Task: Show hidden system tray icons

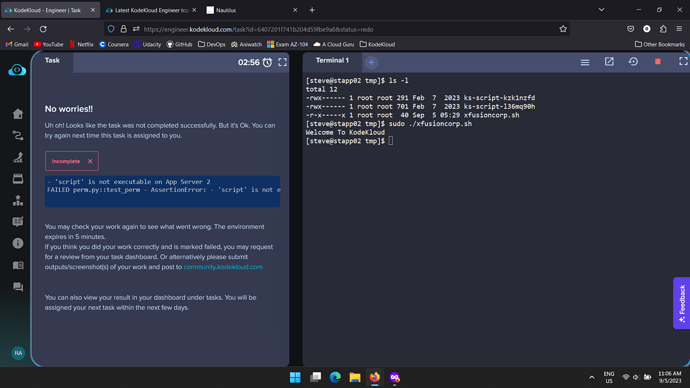Action: point(591,377)
